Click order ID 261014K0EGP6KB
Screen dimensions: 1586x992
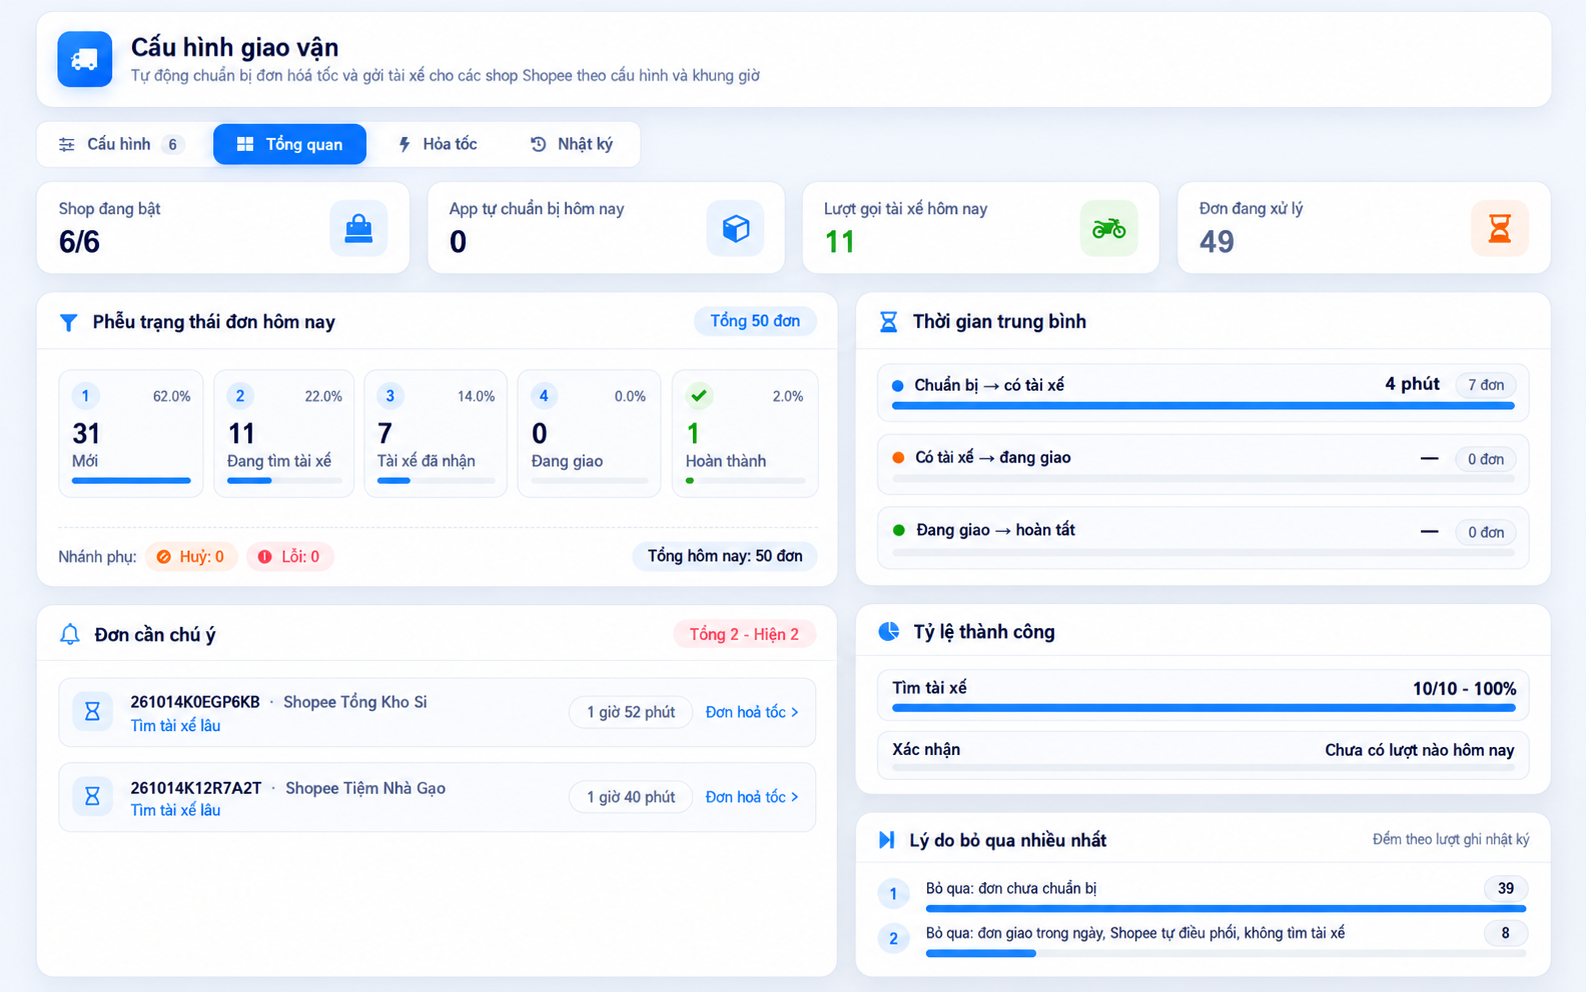click(195, 702)
